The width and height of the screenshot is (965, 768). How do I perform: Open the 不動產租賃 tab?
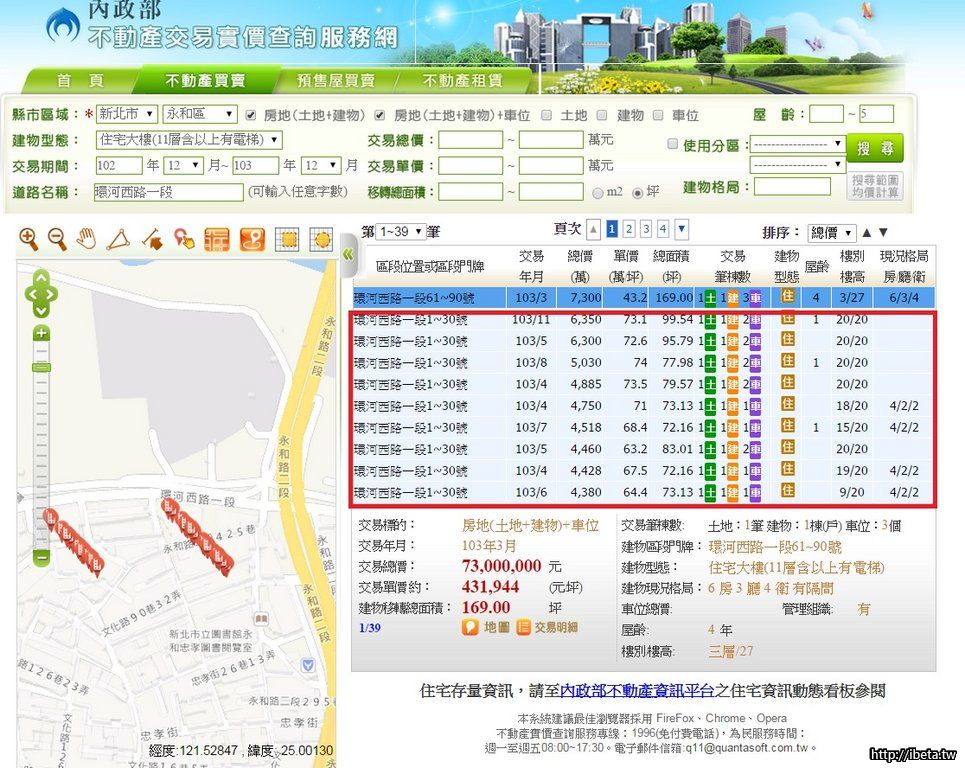tap(462, 81)
